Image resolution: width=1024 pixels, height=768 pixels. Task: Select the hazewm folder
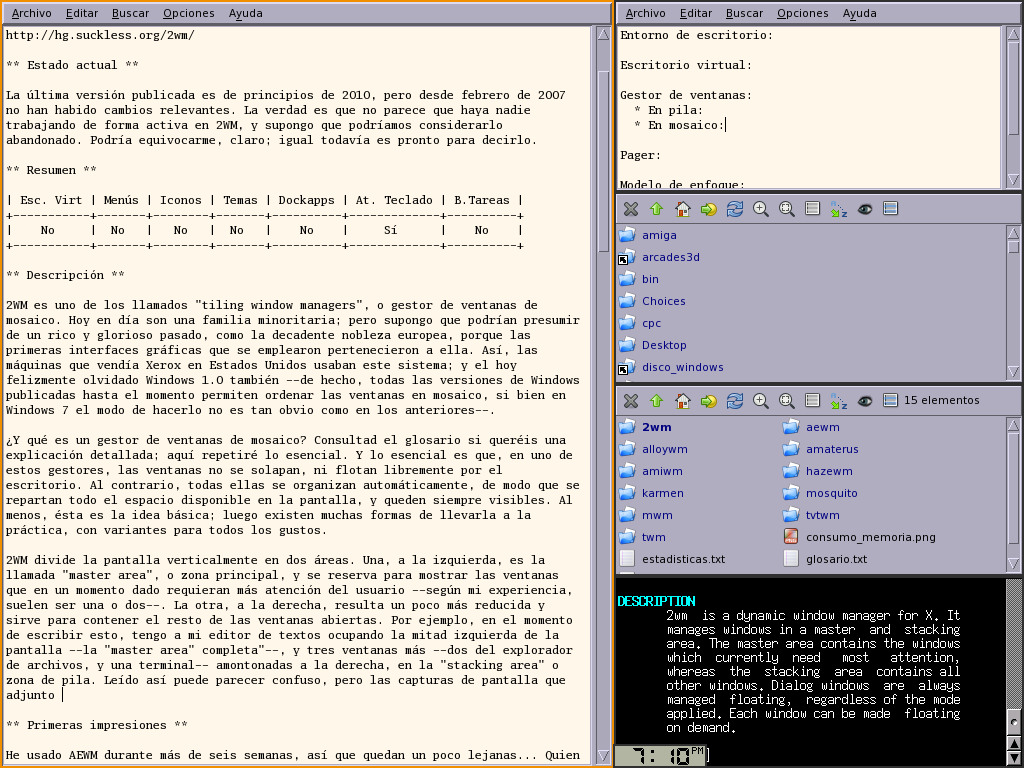818,471
